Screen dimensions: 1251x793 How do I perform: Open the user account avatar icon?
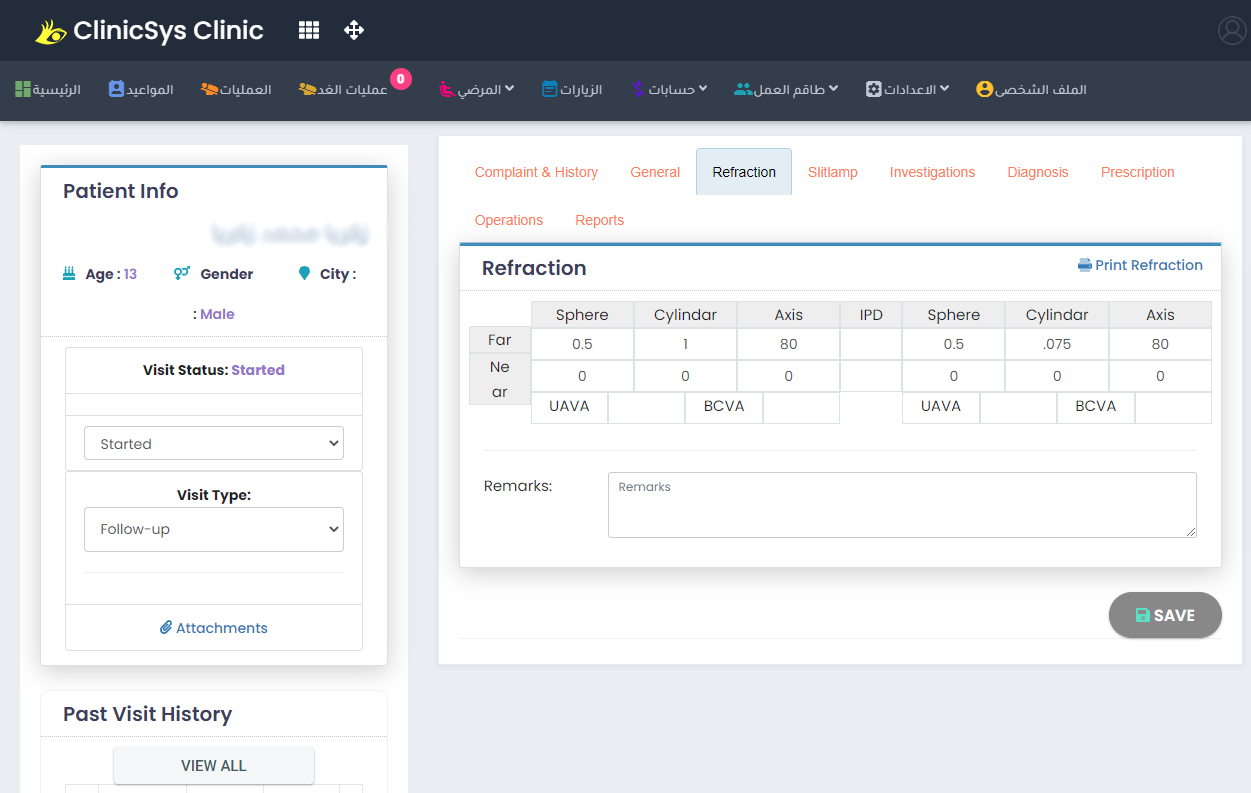point(1231,31)
